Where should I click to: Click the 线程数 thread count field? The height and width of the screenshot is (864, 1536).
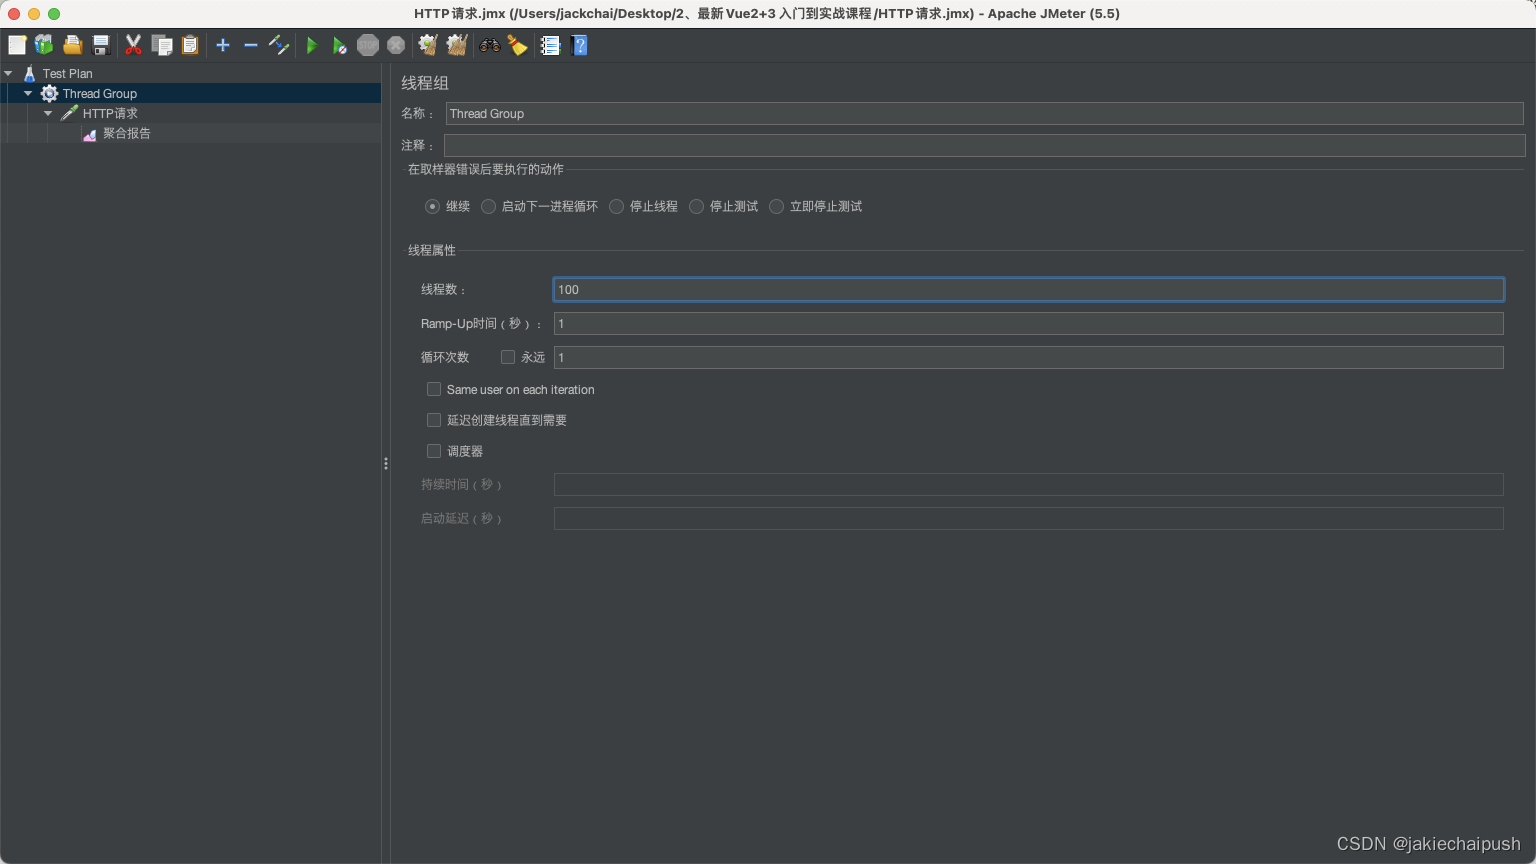1028,289
